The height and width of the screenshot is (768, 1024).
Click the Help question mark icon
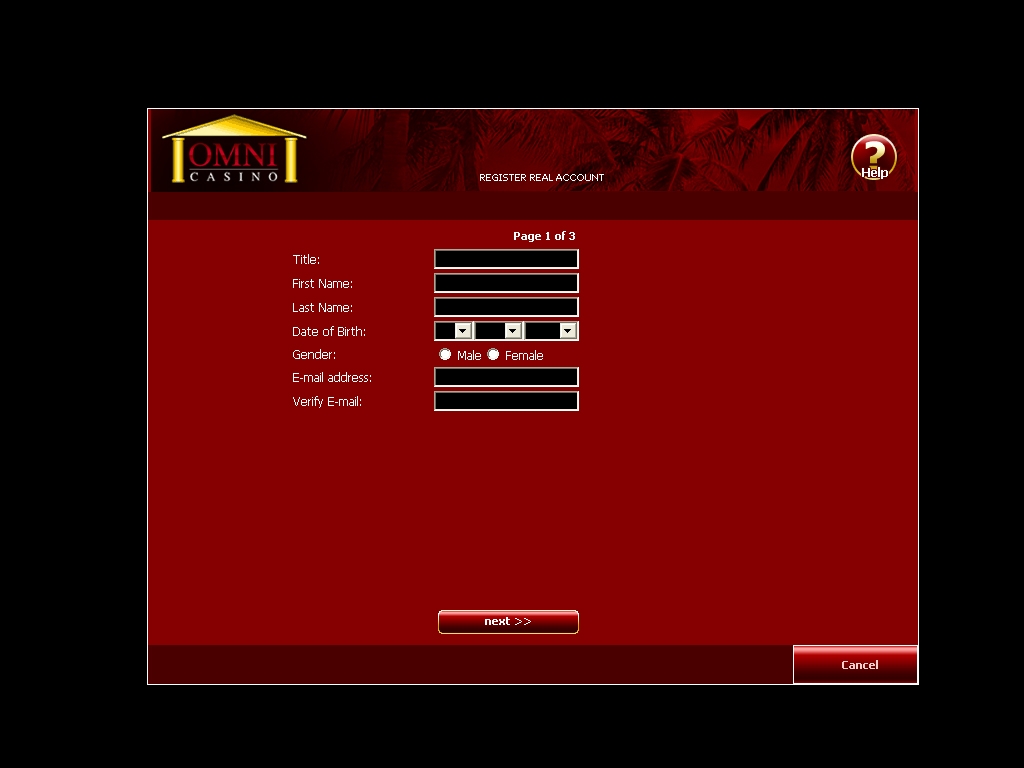[873, 157]
